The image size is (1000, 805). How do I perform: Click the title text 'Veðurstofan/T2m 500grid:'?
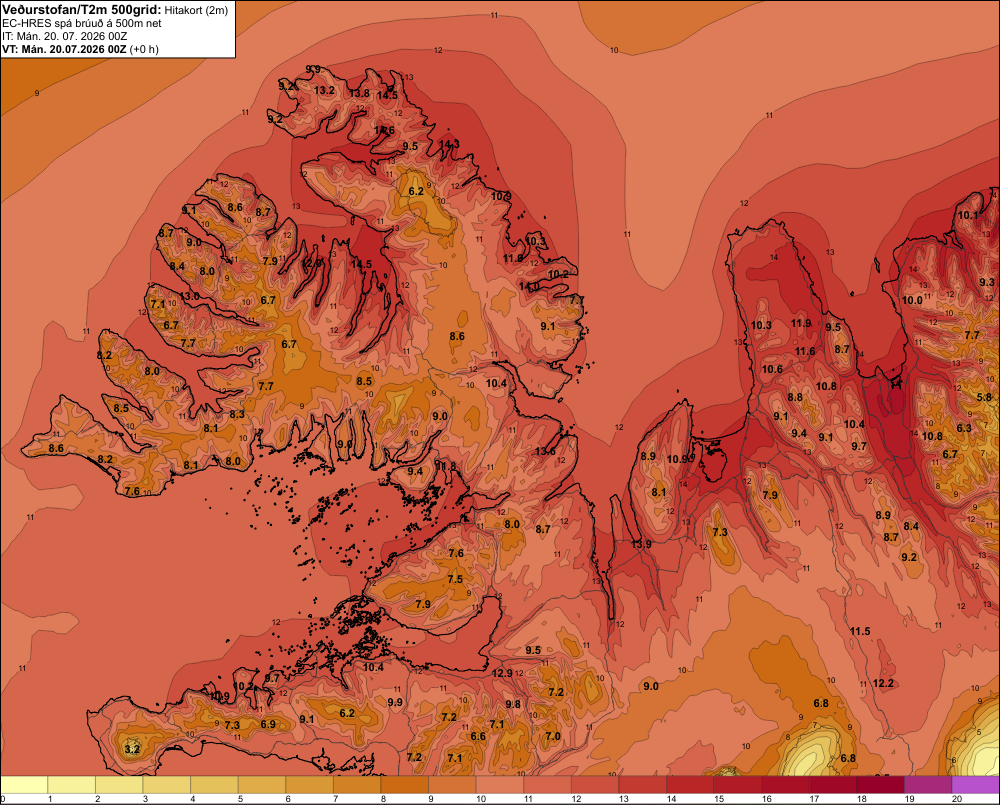tap(82, 10)
